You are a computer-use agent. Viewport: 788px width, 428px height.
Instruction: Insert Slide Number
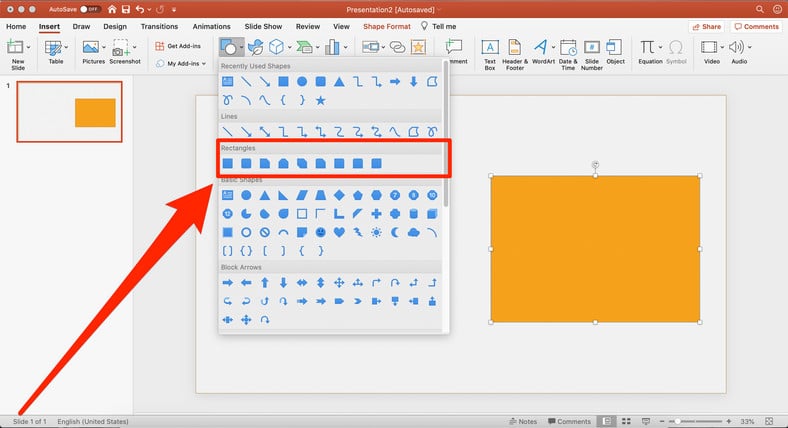592,54
